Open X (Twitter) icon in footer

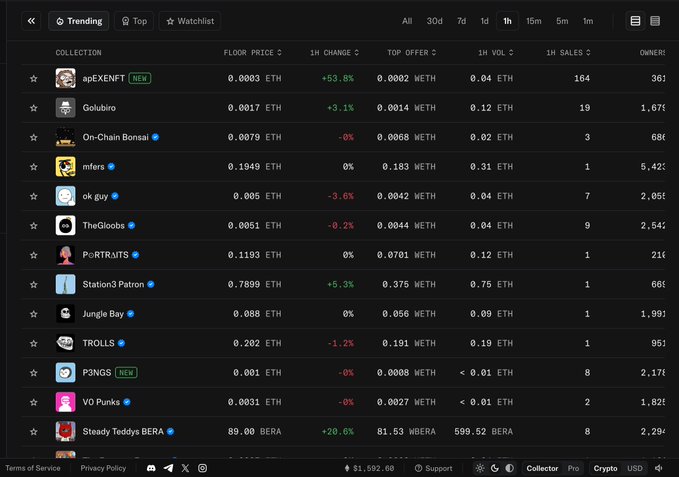(x=185, y=468)
